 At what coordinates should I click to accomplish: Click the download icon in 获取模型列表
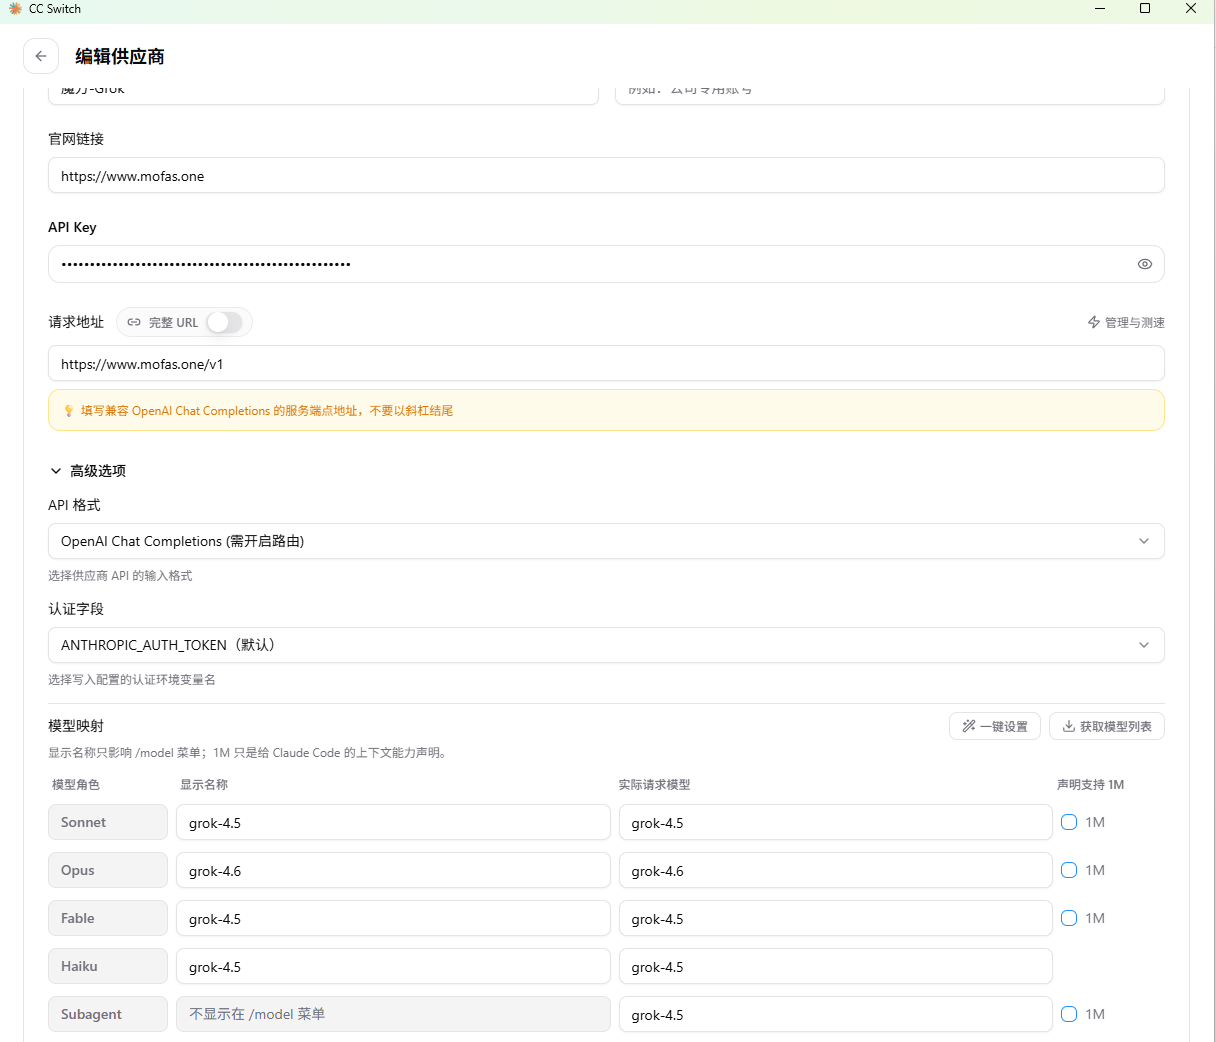pyautogui.click(x=1069, y=726)
